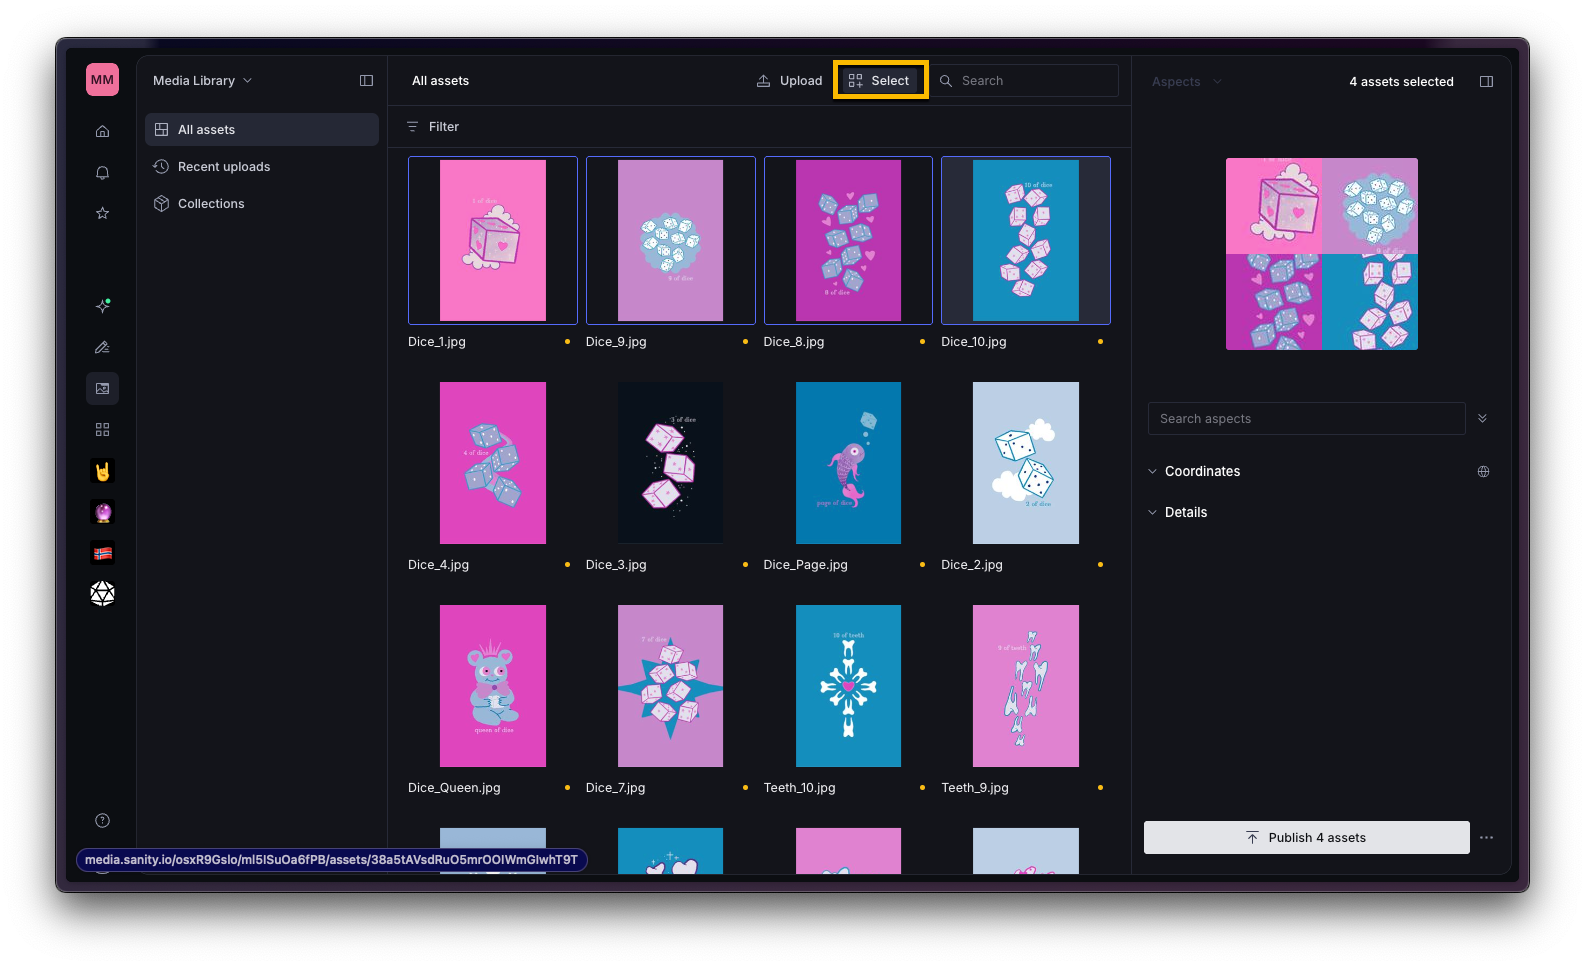Select the Teeth_10.jpg thumbnail
1585x966 pixels.
[848, 686]
